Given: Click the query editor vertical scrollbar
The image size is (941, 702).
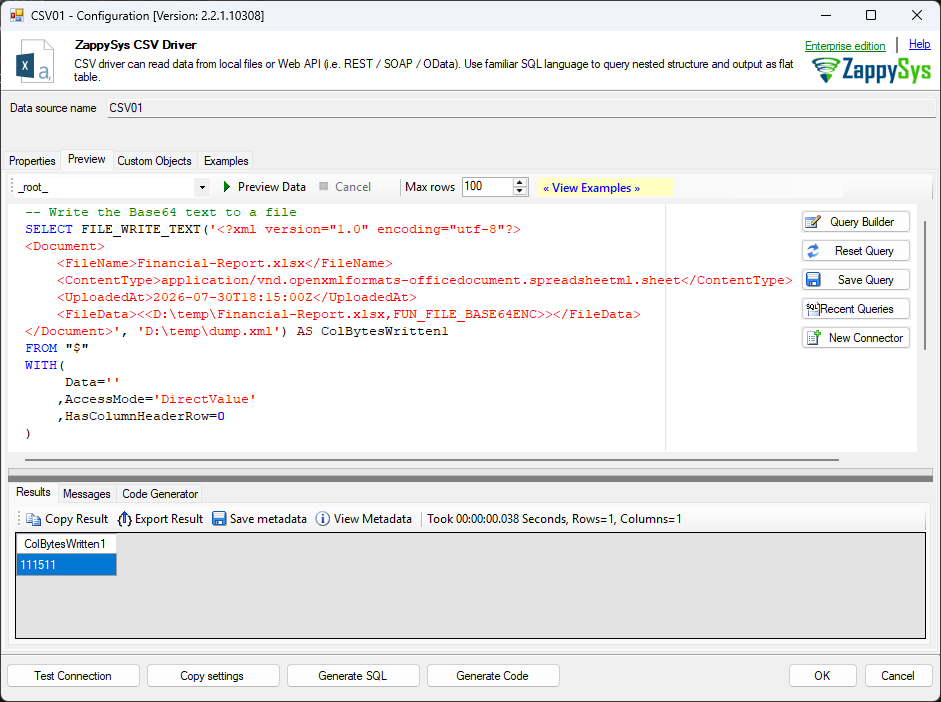Looking at the screenshot, I should pos(924,285).
